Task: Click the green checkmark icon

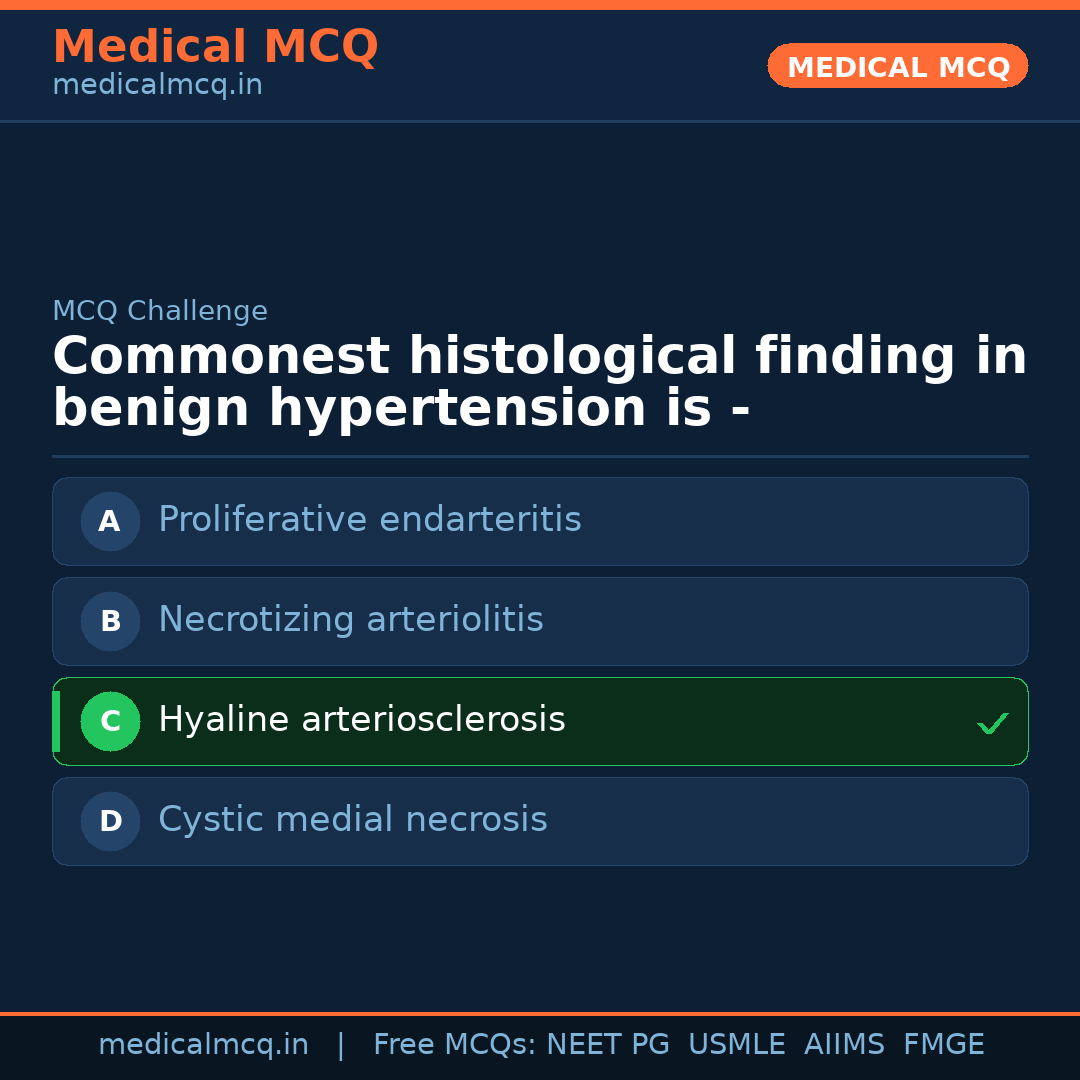Action: pos(992,723)
